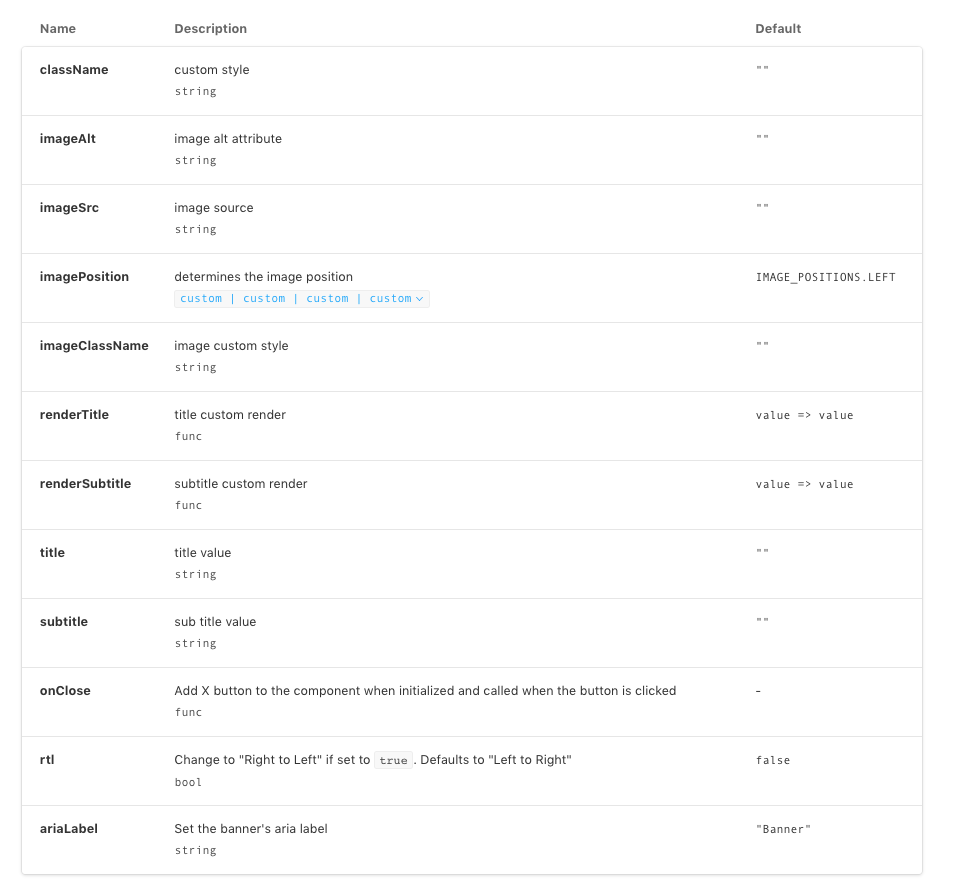Viewport: 977px width, 885px height.
Task: Click the IMAGE_POSITIONS.LEFT default value
Action: 826,277
